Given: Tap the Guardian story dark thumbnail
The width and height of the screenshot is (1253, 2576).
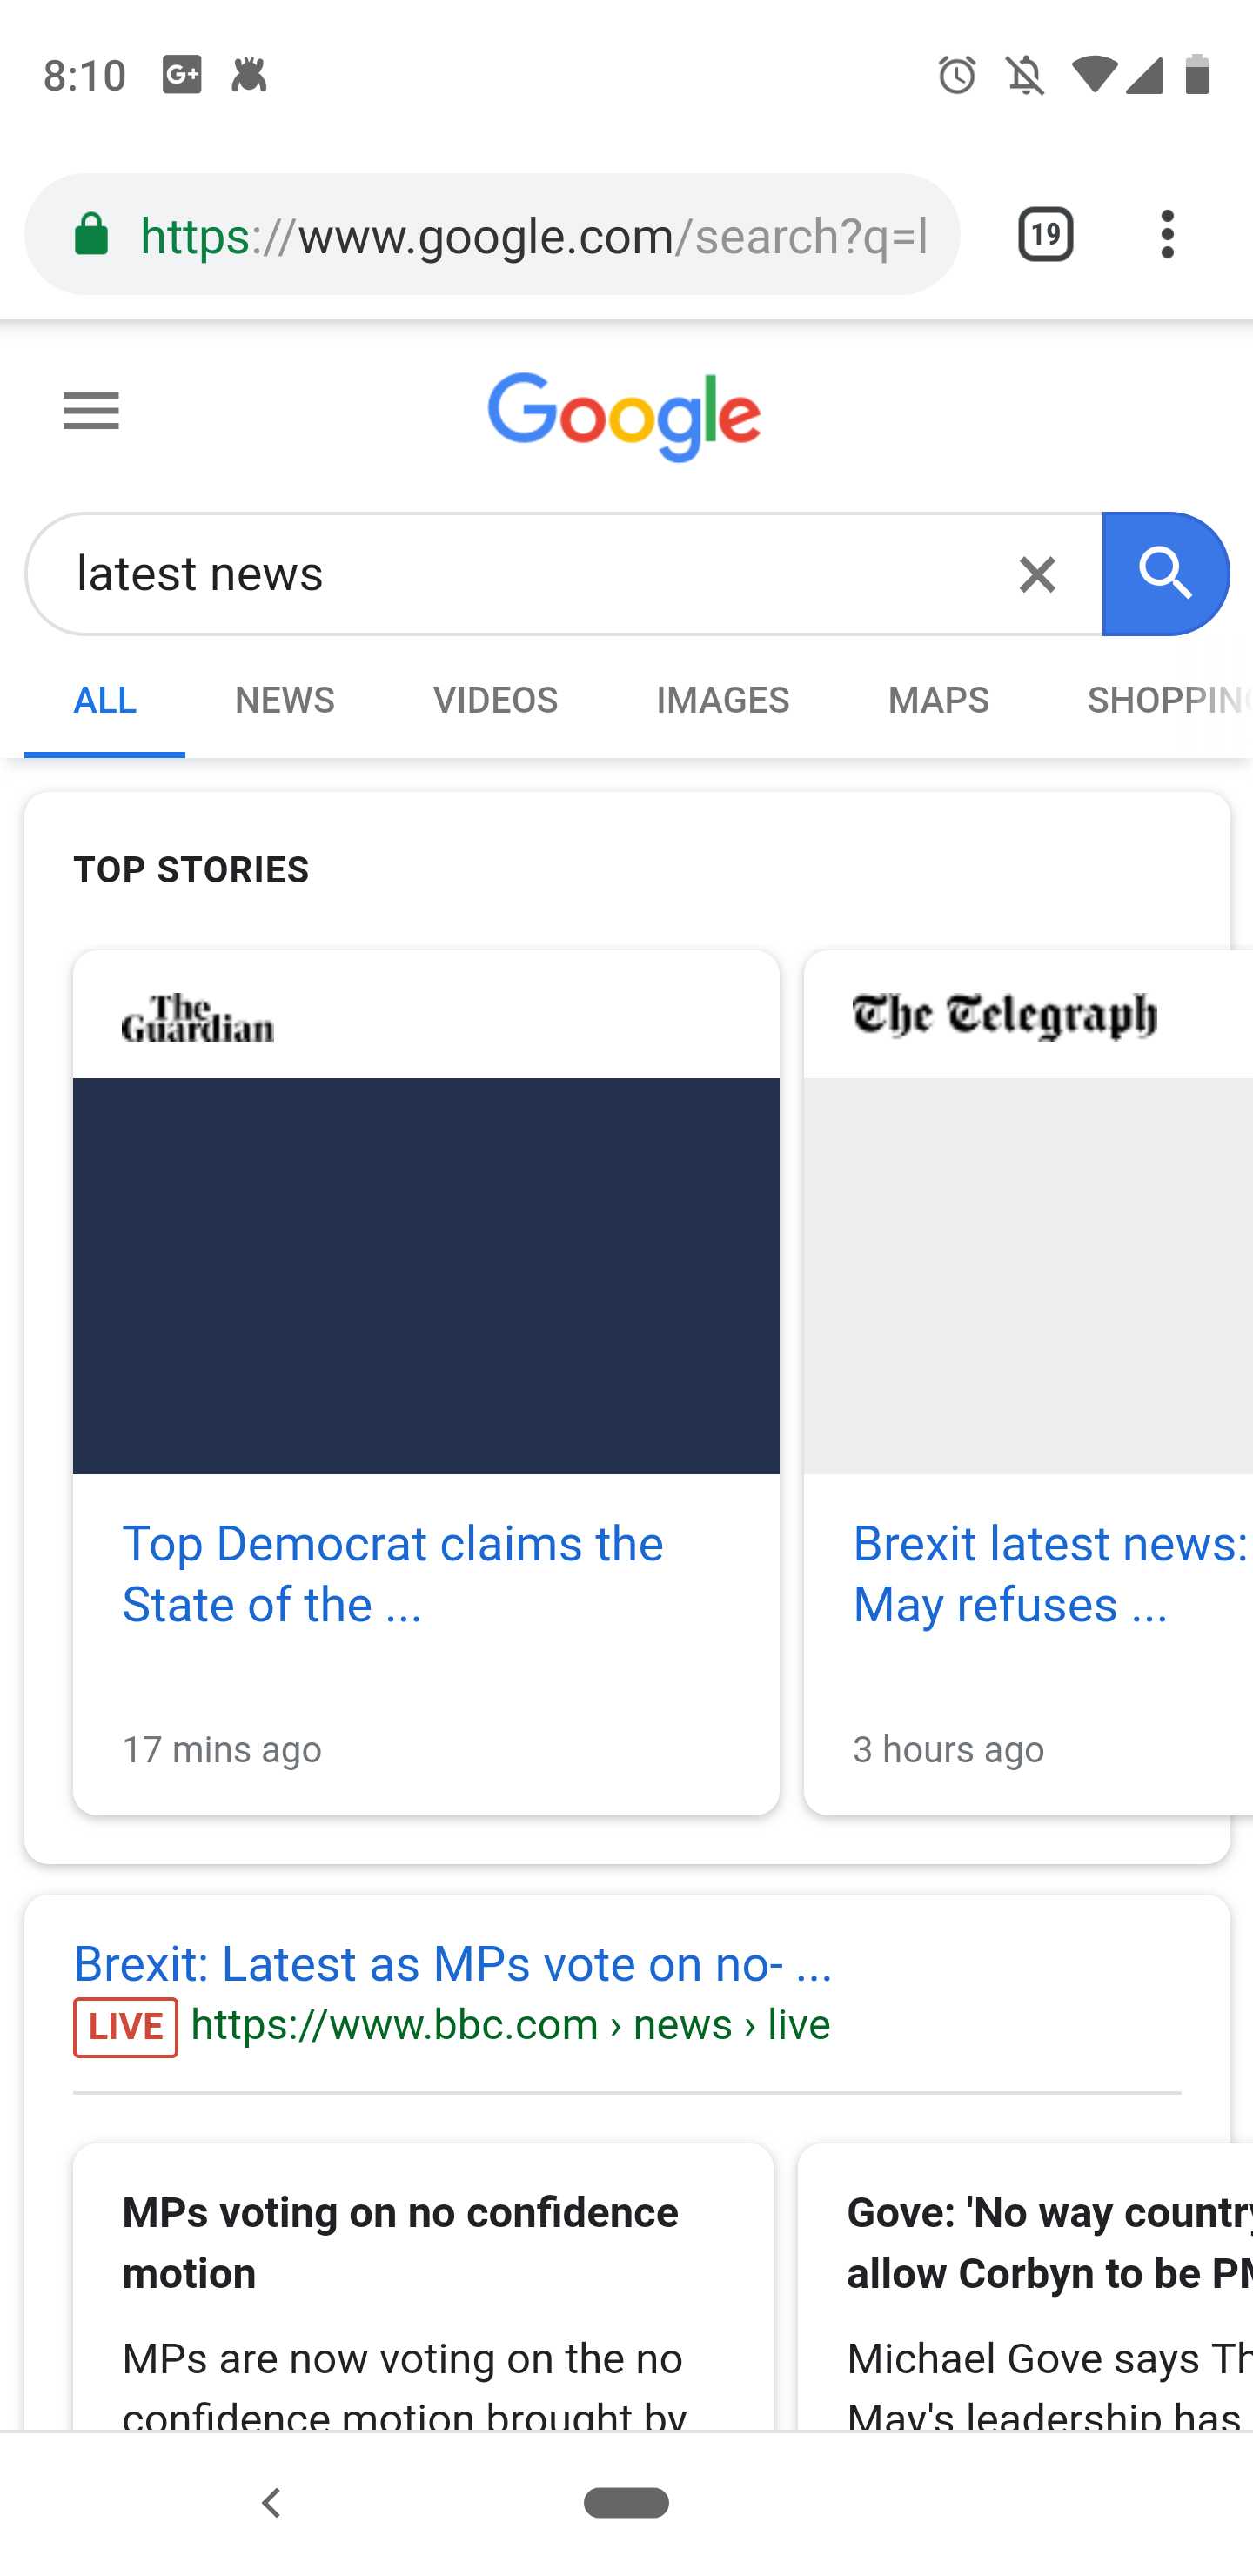Looking at the screenshot, I should [426, 1275].
